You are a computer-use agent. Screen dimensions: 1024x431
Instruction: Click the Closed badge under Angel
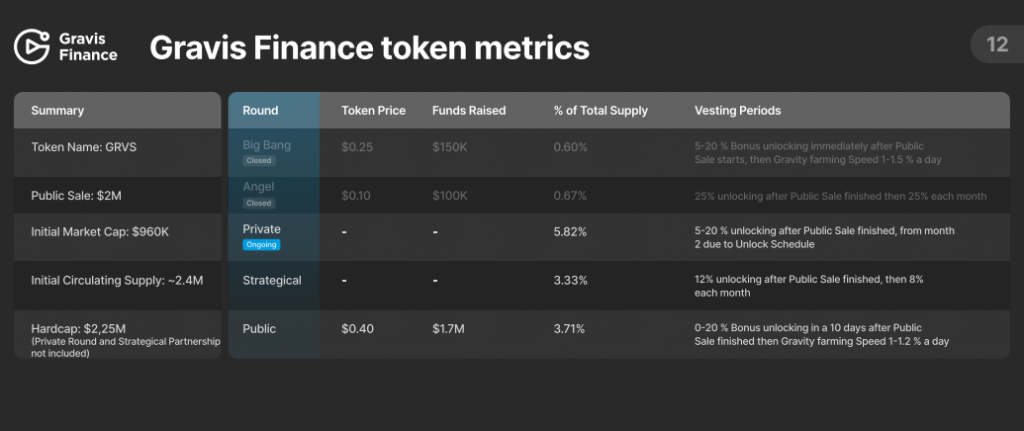[x=258, y=201]
